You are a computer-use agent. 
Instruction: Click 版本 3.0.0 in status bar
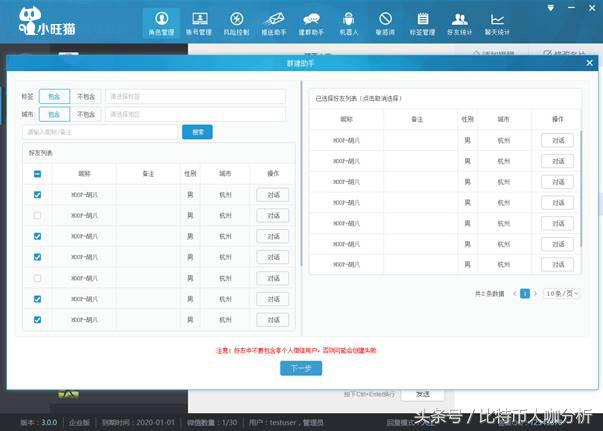coord(39,423)
